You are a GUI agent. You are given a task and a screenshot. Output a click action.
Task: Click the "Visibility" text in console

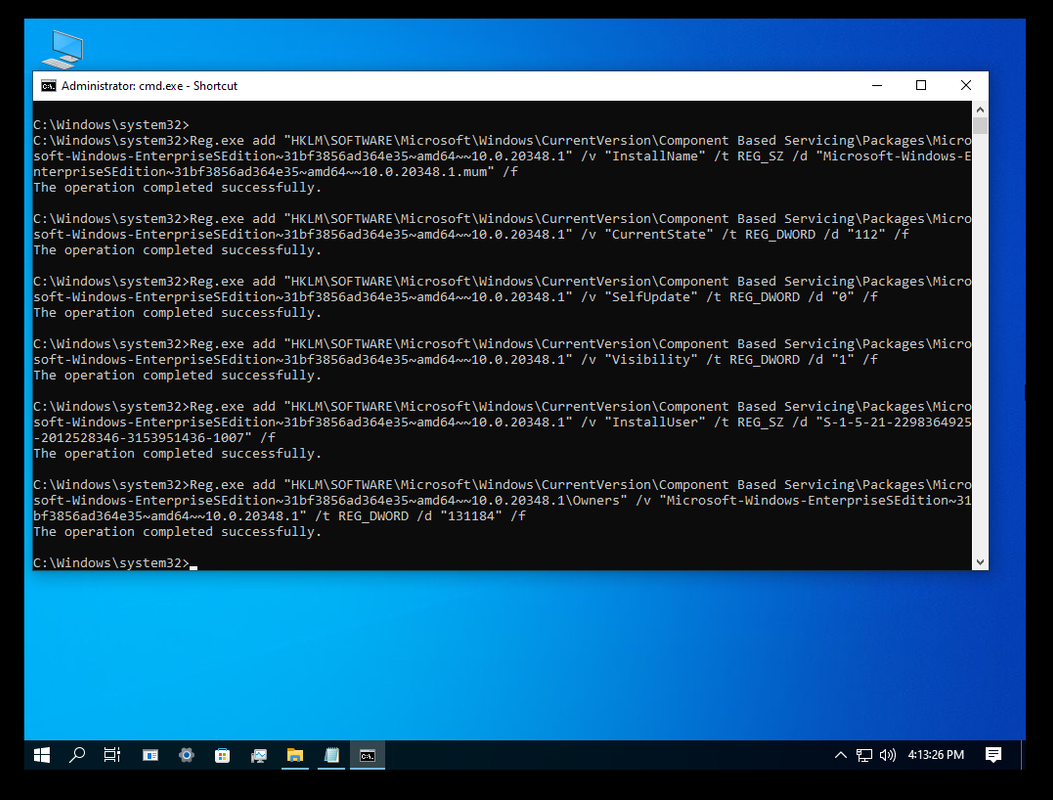[651, 359]
